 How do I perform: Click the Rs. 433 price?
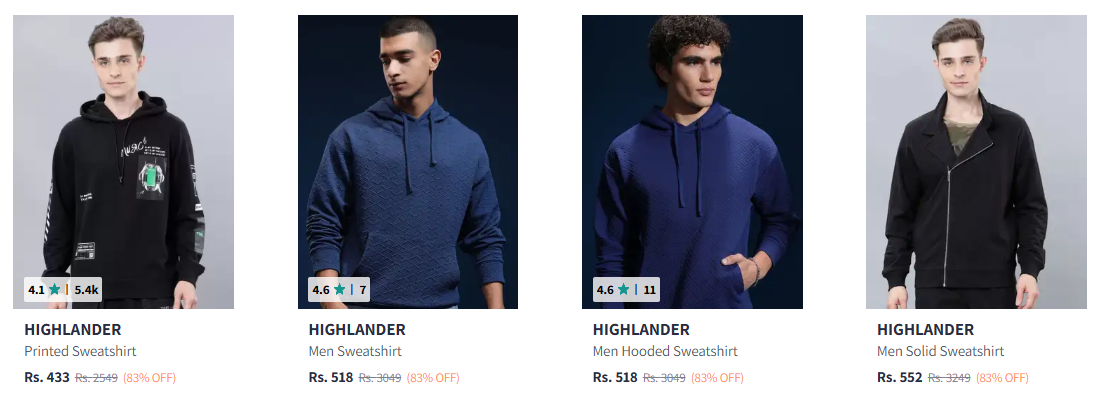point(47,377)
